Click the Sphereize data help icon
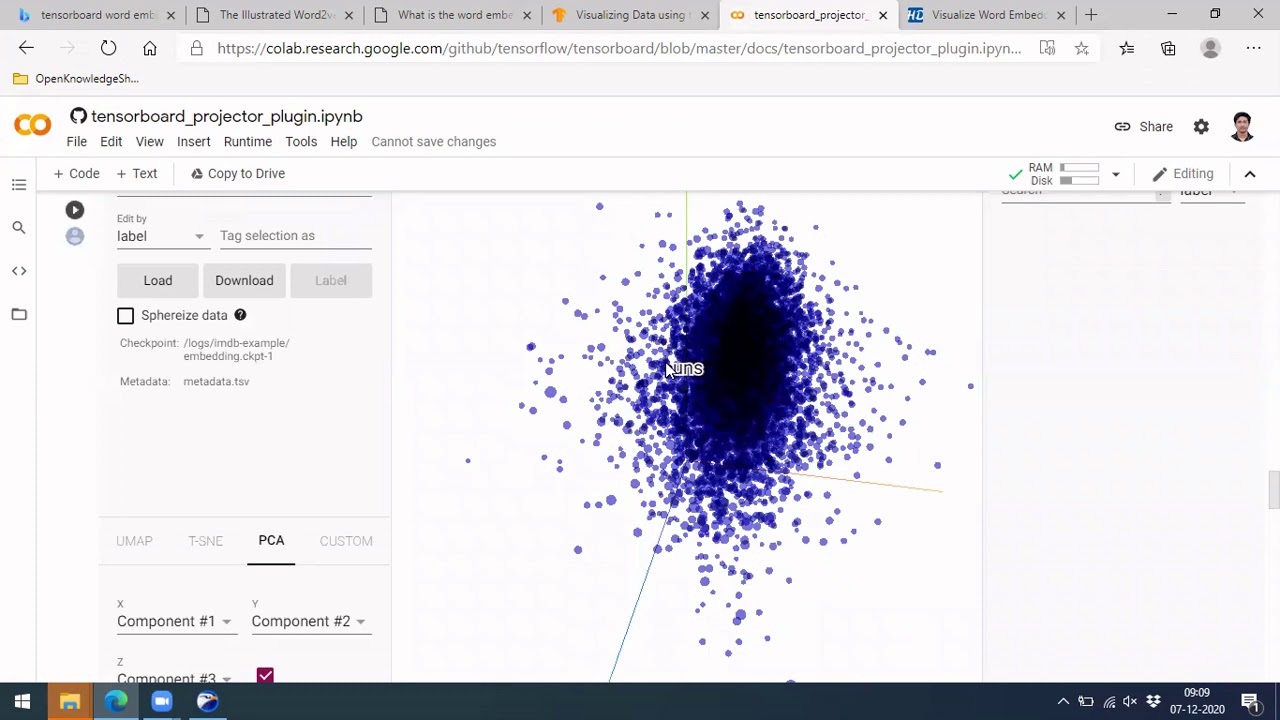1280x720 pixels. tap(240, 315)
